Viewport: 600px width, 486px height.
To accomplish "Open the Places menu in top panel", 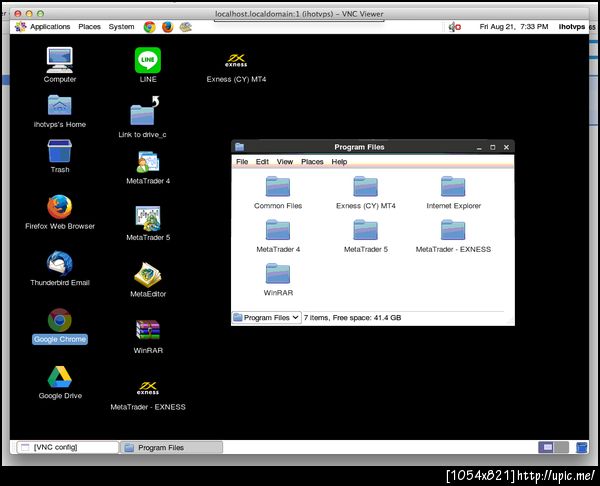I will [x=90, y=27].
